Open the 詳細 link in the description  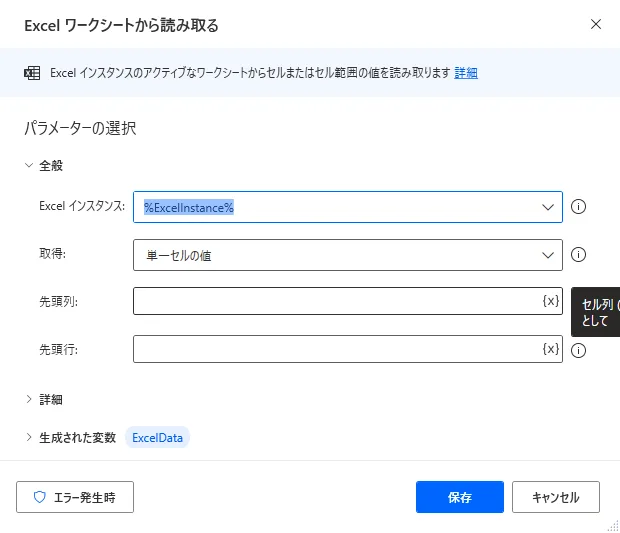click(466, 73)
